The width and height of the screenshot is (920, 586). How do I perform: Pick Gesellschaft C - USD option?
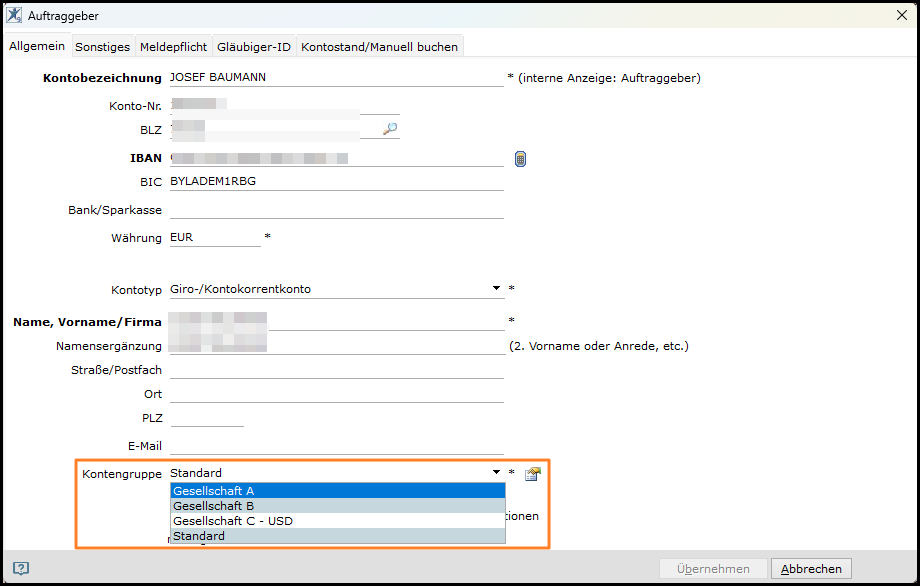pos(338,521)
